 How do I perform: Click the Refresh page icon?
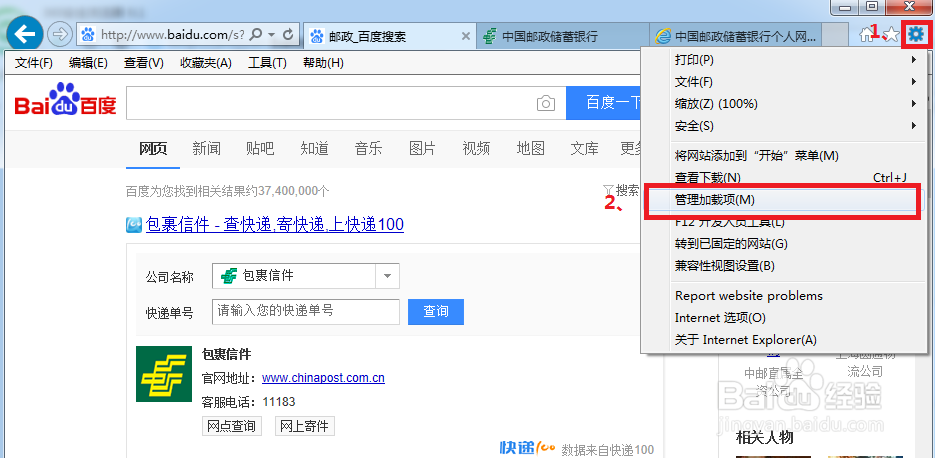288,35
